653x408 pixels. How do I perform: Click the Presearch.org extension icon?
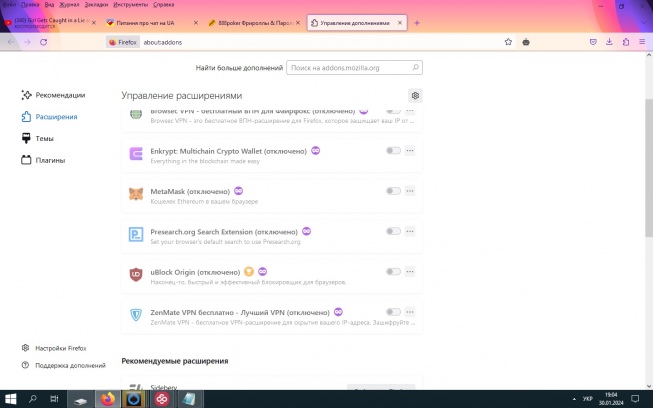pos(136,234)
